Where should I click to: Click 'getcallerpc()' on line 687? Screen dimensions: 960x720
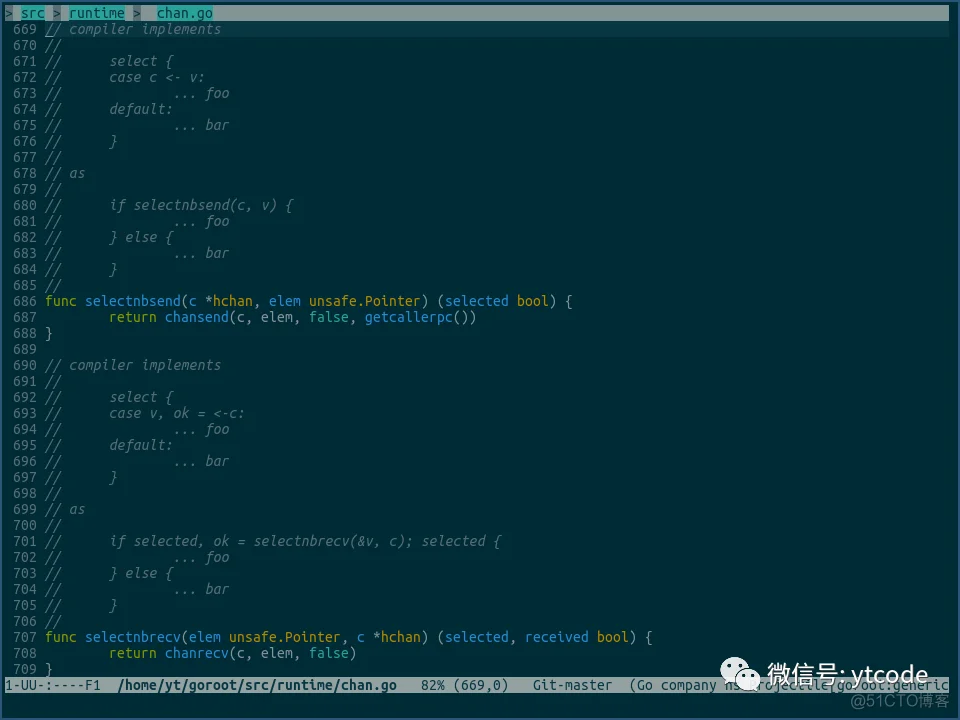pos(420,317)
